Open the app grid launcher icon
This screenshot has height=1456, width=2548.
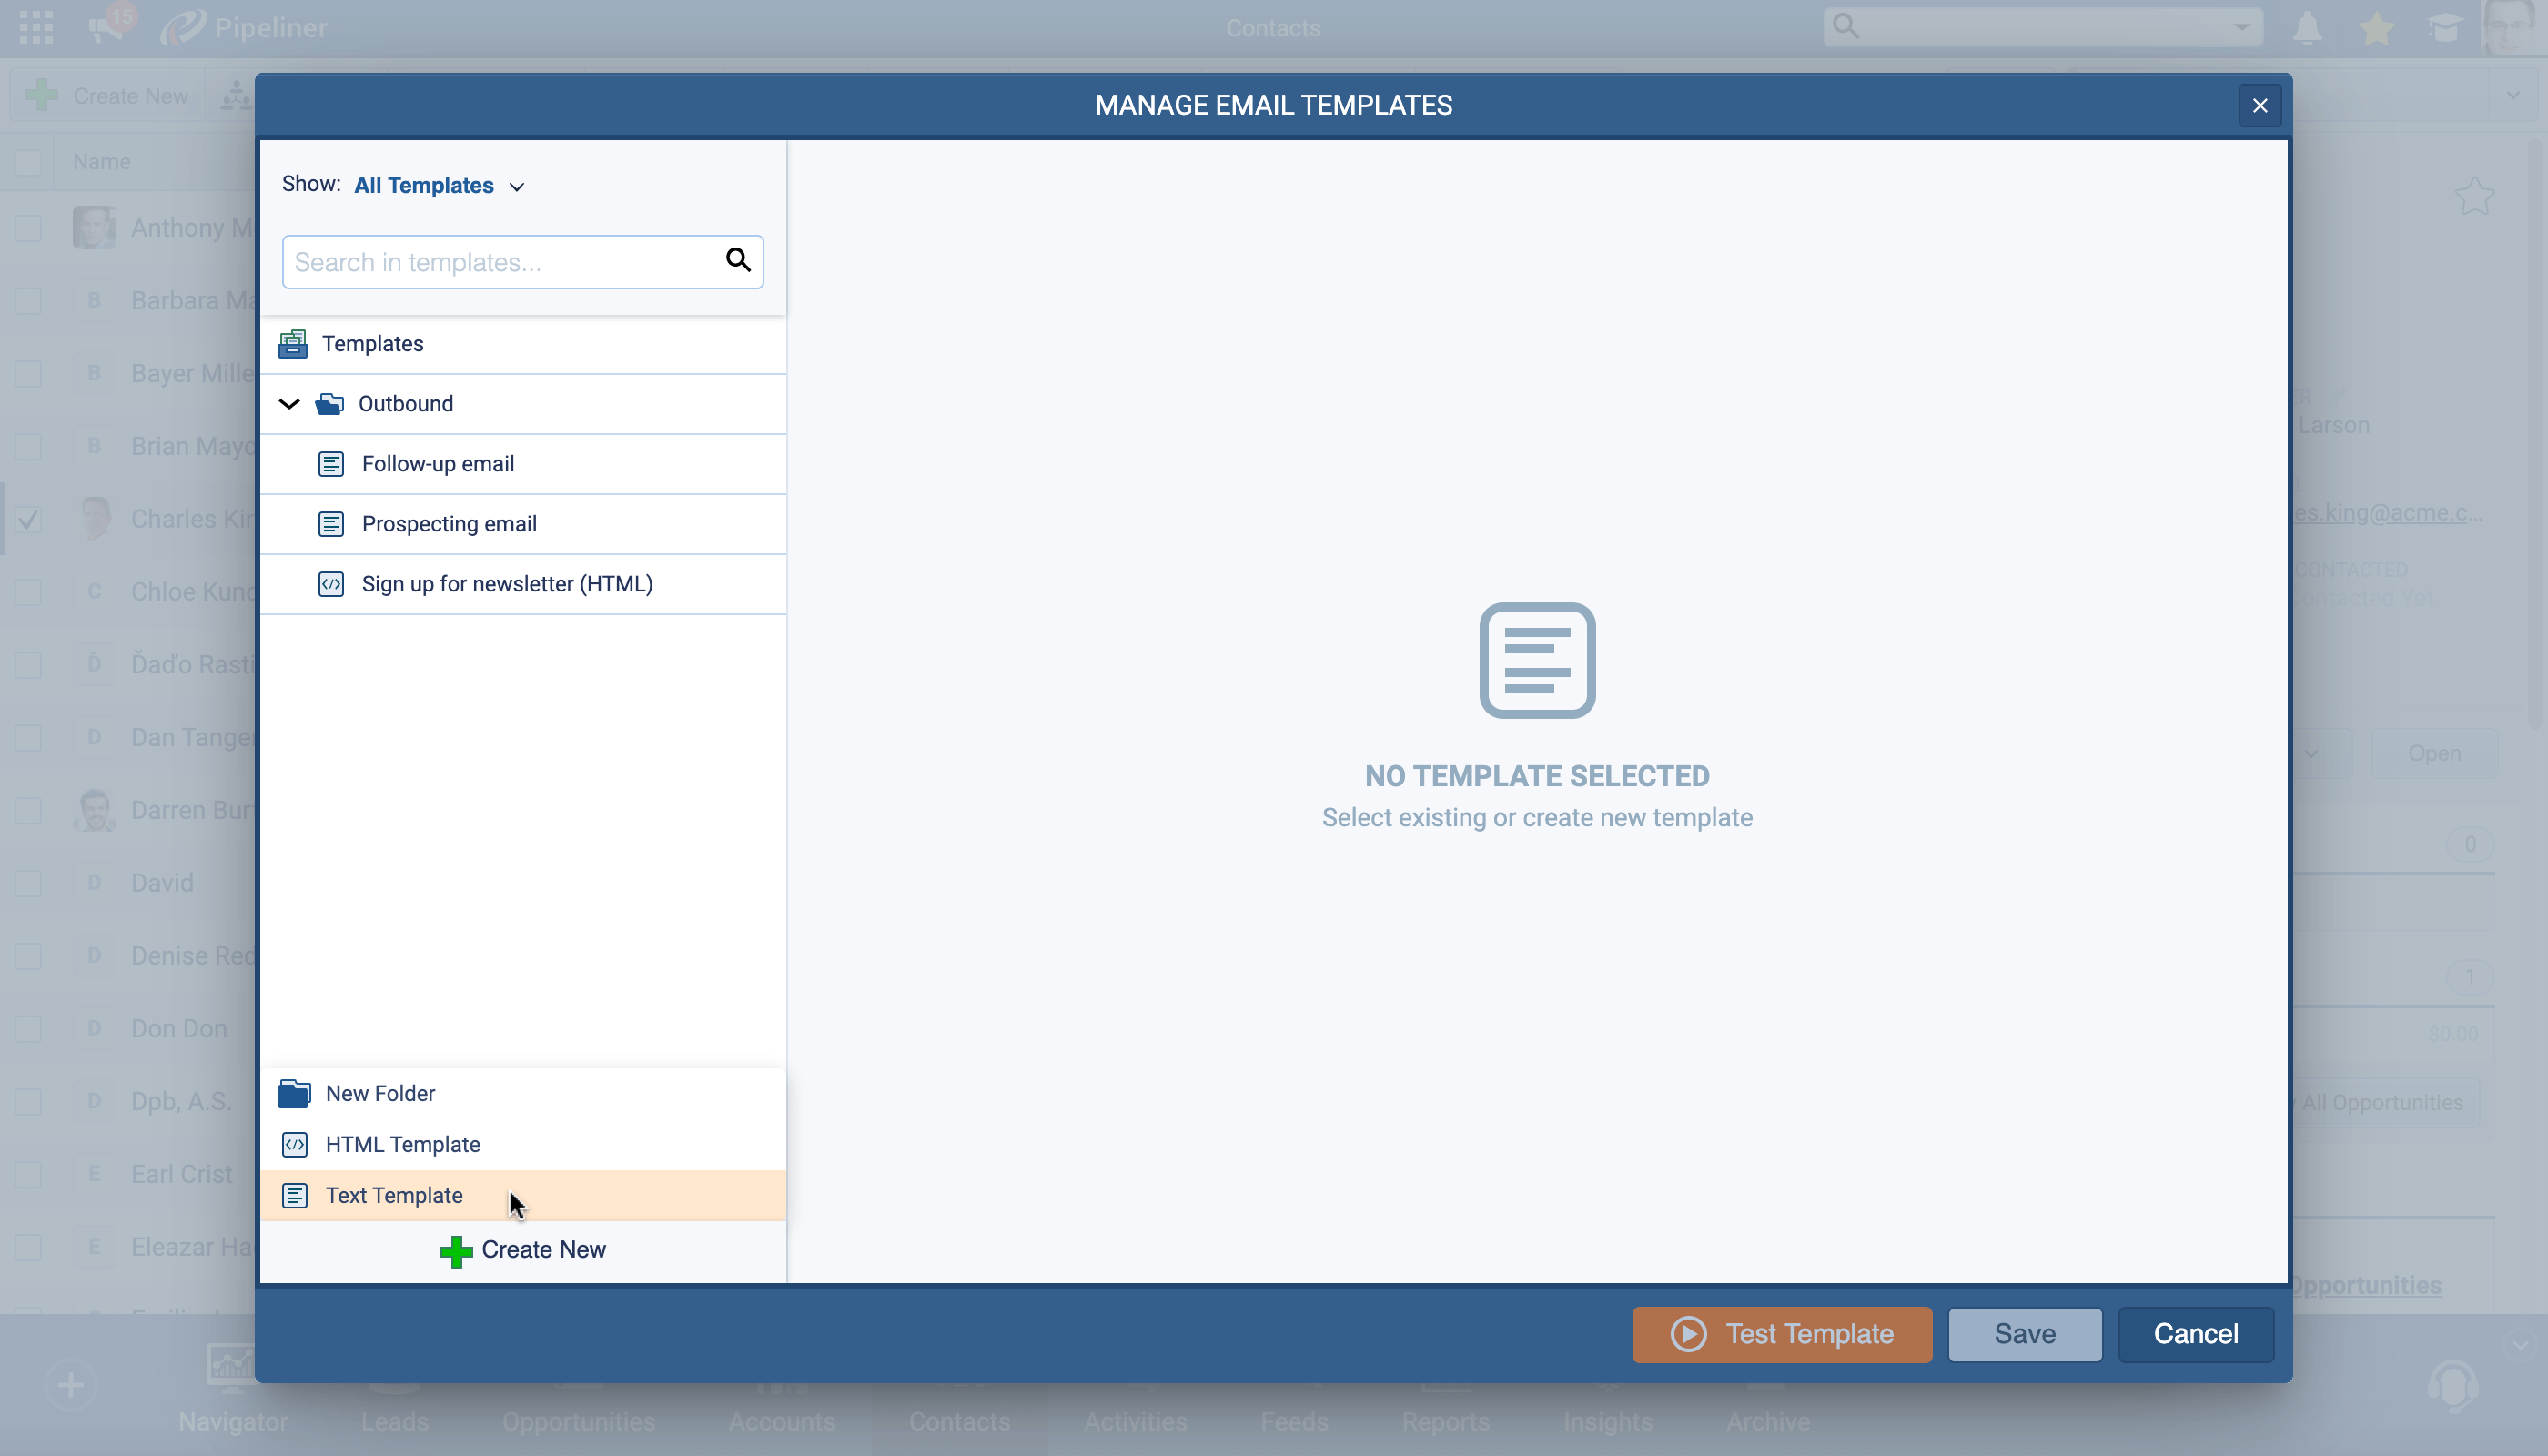click(x=36, y=28)
